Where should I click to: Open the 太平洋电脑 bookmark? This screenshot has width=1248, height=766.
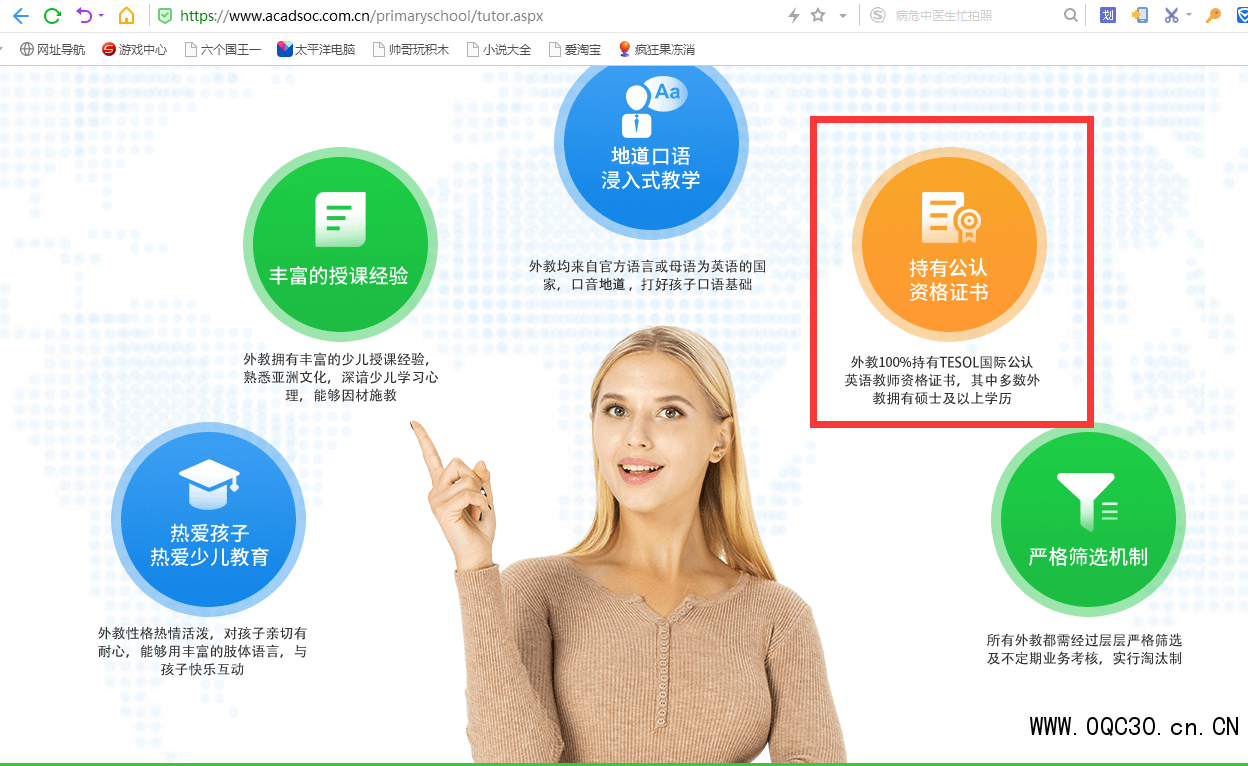pyautogui.click(x=316, y=49)
